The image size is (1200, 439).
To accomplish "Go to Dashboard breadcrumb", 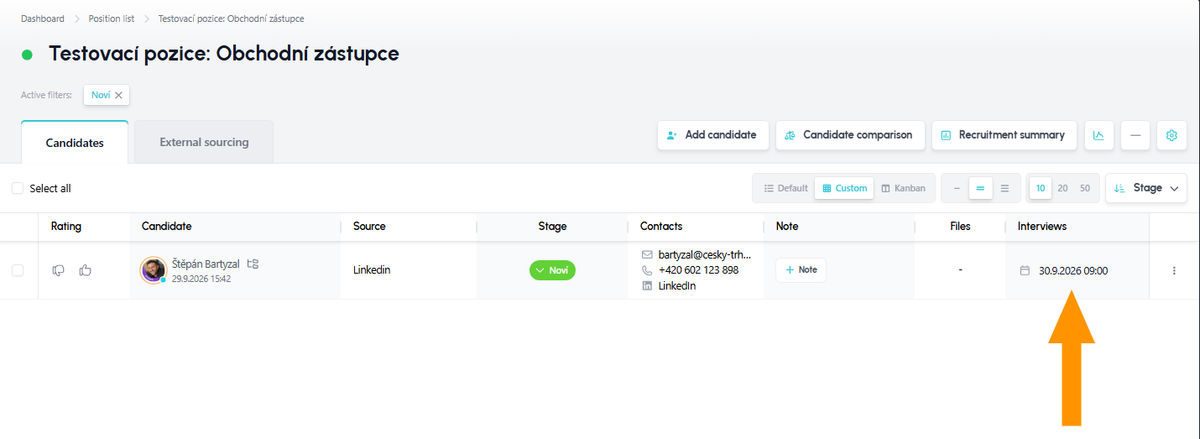I will tap(43, 19).
